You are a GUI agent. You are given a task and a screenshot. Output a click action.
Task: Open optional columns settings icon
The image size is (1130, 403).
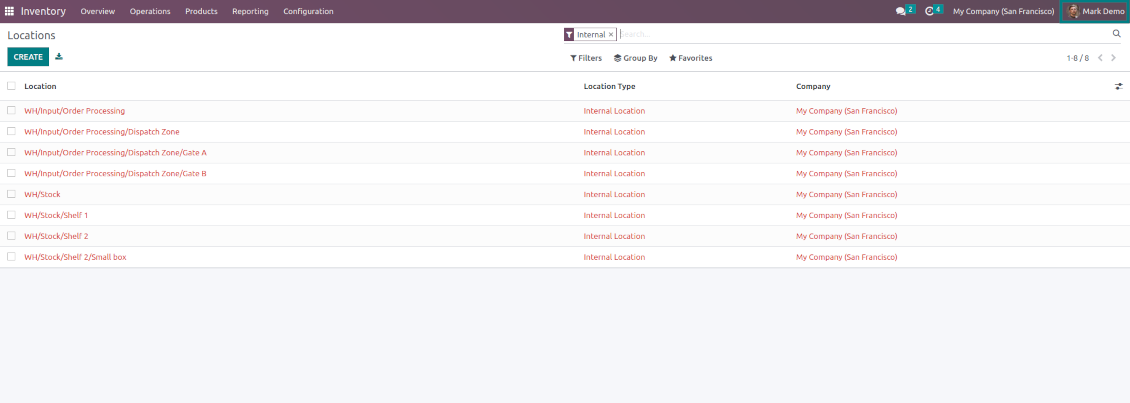tap(1119, 87)
